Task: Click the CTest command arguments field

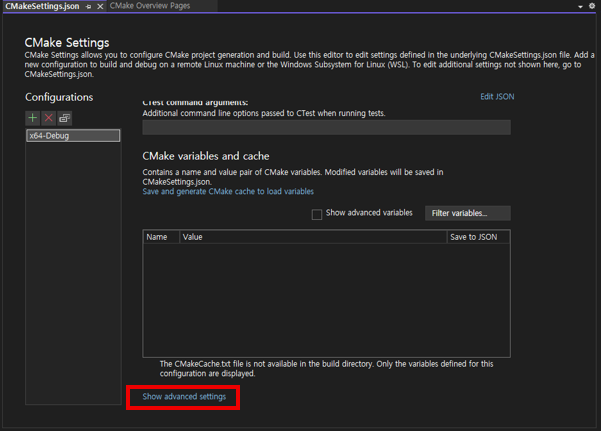Action: (x=326, y=127)
